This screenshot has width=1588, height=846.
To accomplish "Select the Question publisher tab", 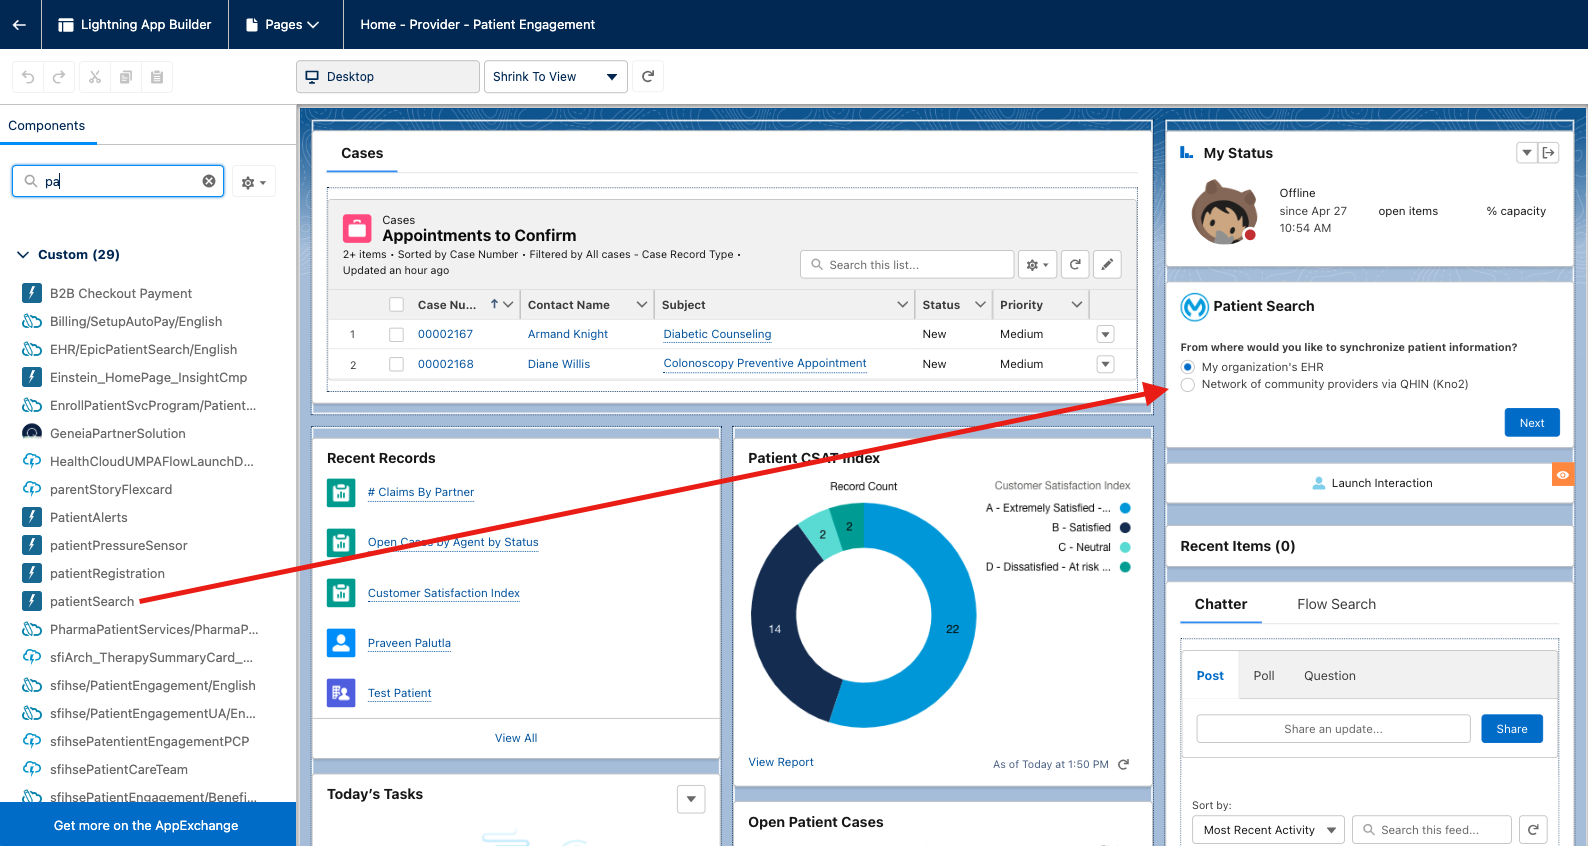I will pyautogui.click(x=1330, y=676).
